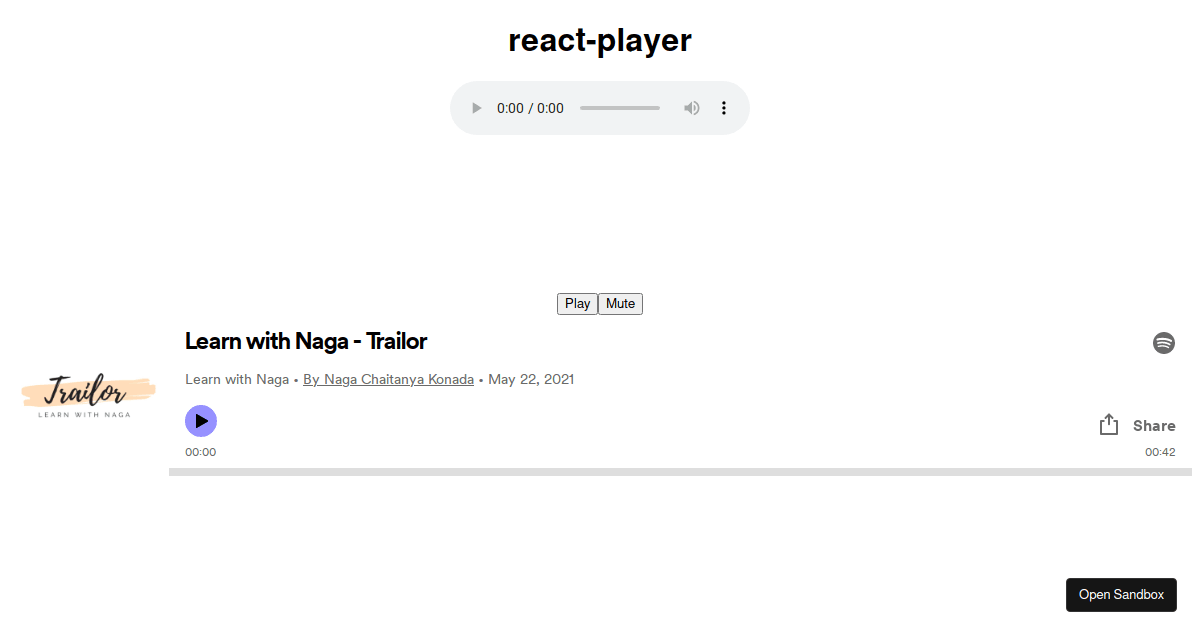Open the By Naga Chaitanya Konada link
1200x630 pixels.
[388, 379]
